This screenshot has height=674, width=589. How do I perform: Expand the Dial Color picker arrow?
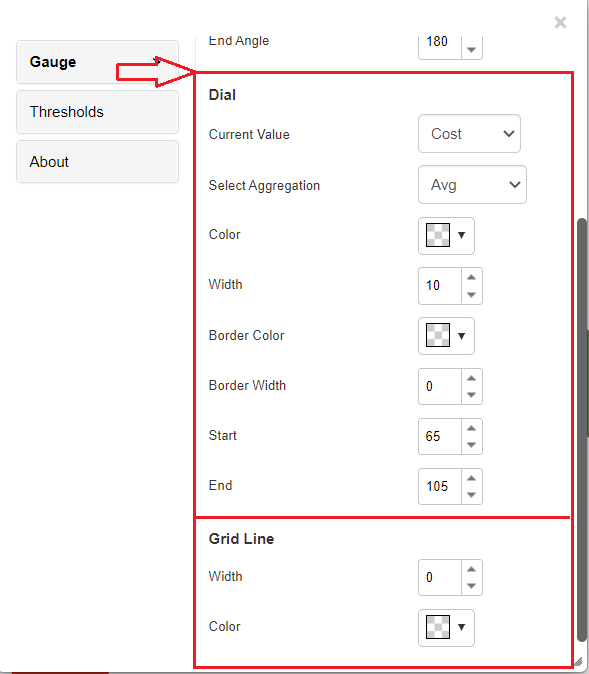pos(462,235)
